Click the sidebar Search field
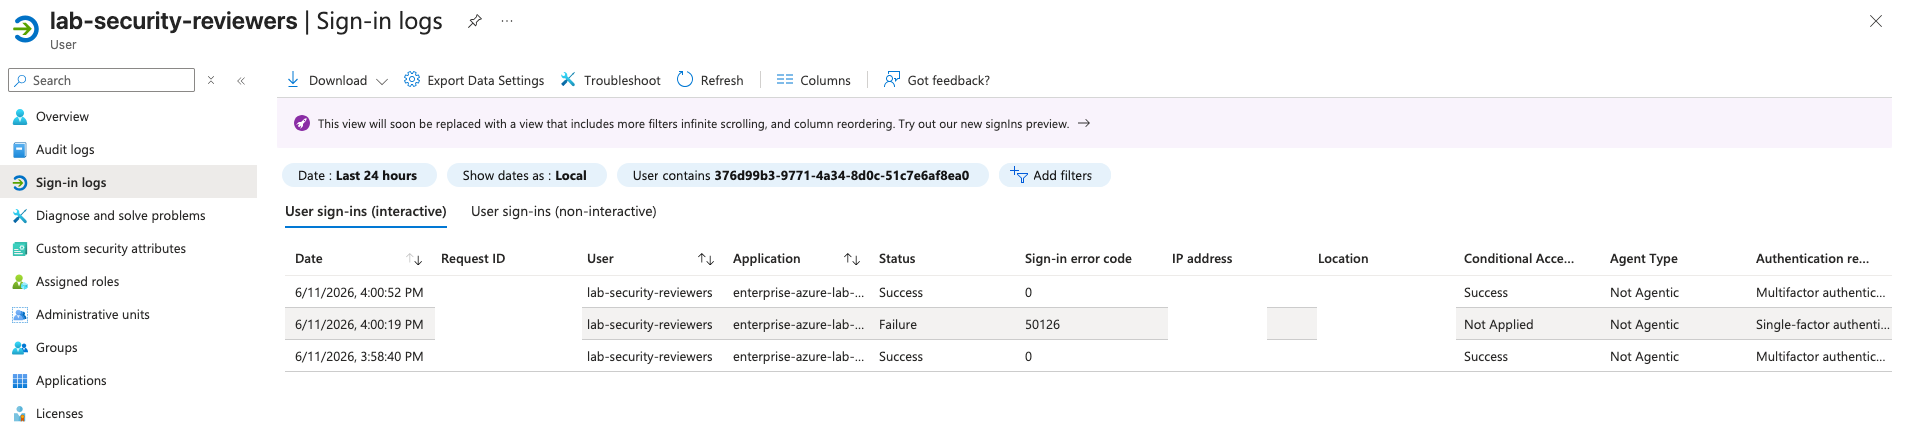This screenshot has width=1907, height=423. pyautogui.click(x=101, y=80)
